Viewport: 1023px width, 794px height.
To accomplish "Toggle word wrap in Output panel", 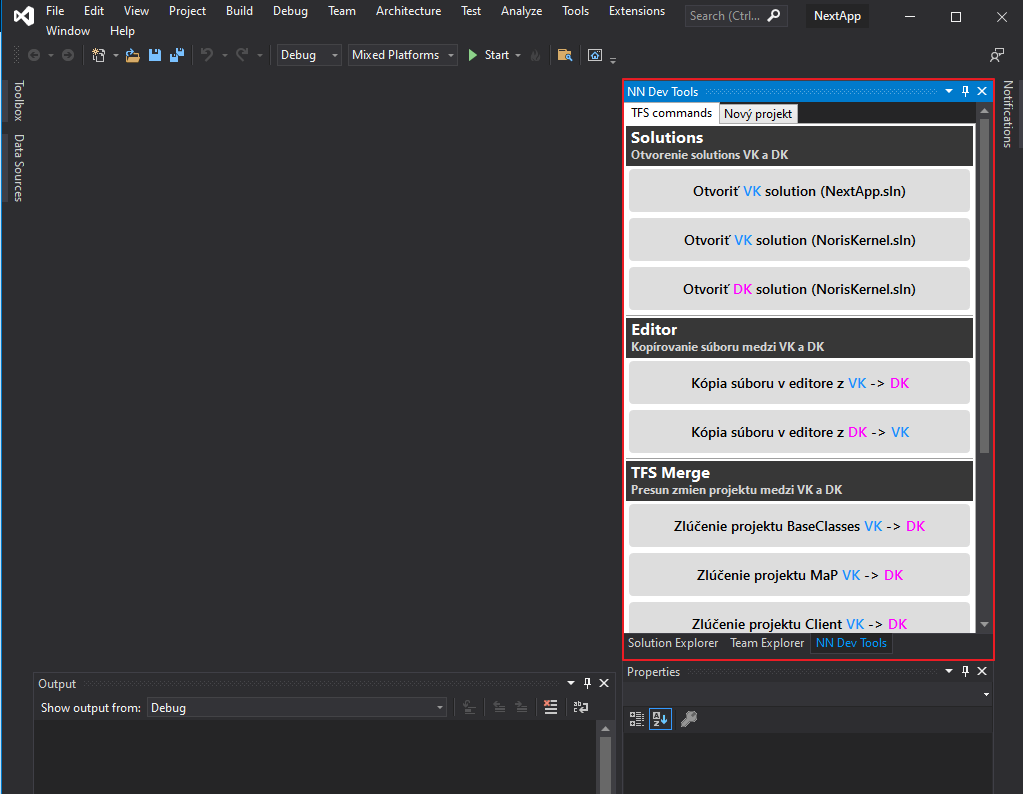I will click(x=580, y=707).
